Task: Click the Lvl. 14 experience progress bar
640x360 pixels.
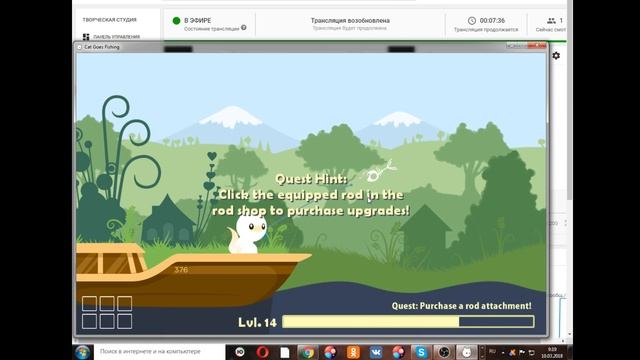Action: pos(408,322)
